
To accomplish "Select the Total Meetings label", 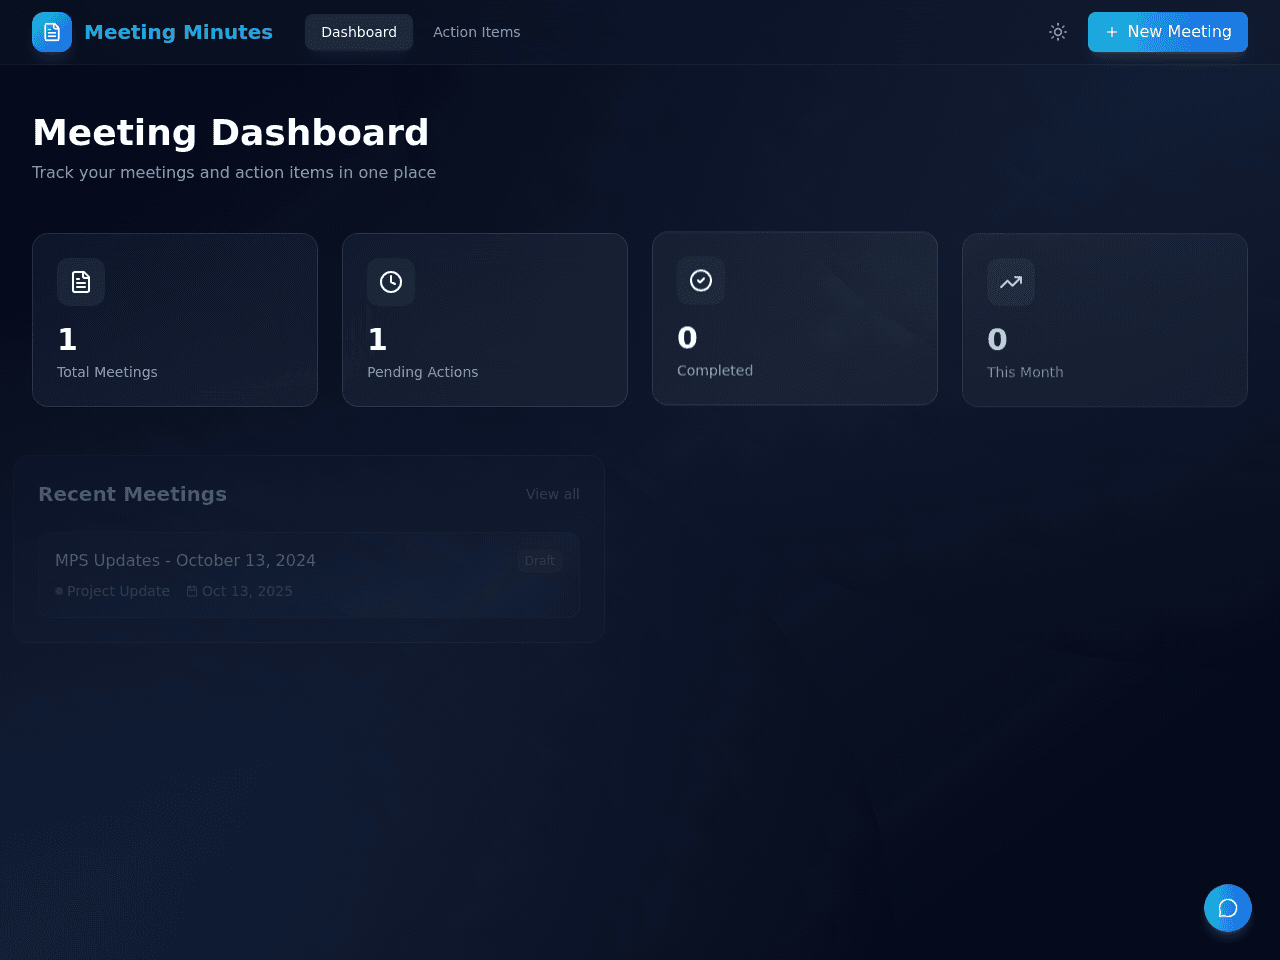I will coord(107,372).
